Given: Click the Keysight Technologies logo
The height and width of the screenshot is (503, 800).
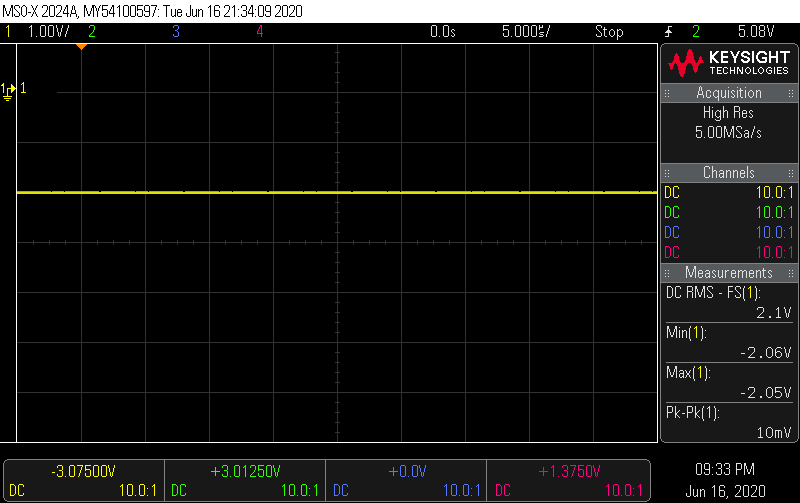Looking at the screenshot, I should pos(729,63).
